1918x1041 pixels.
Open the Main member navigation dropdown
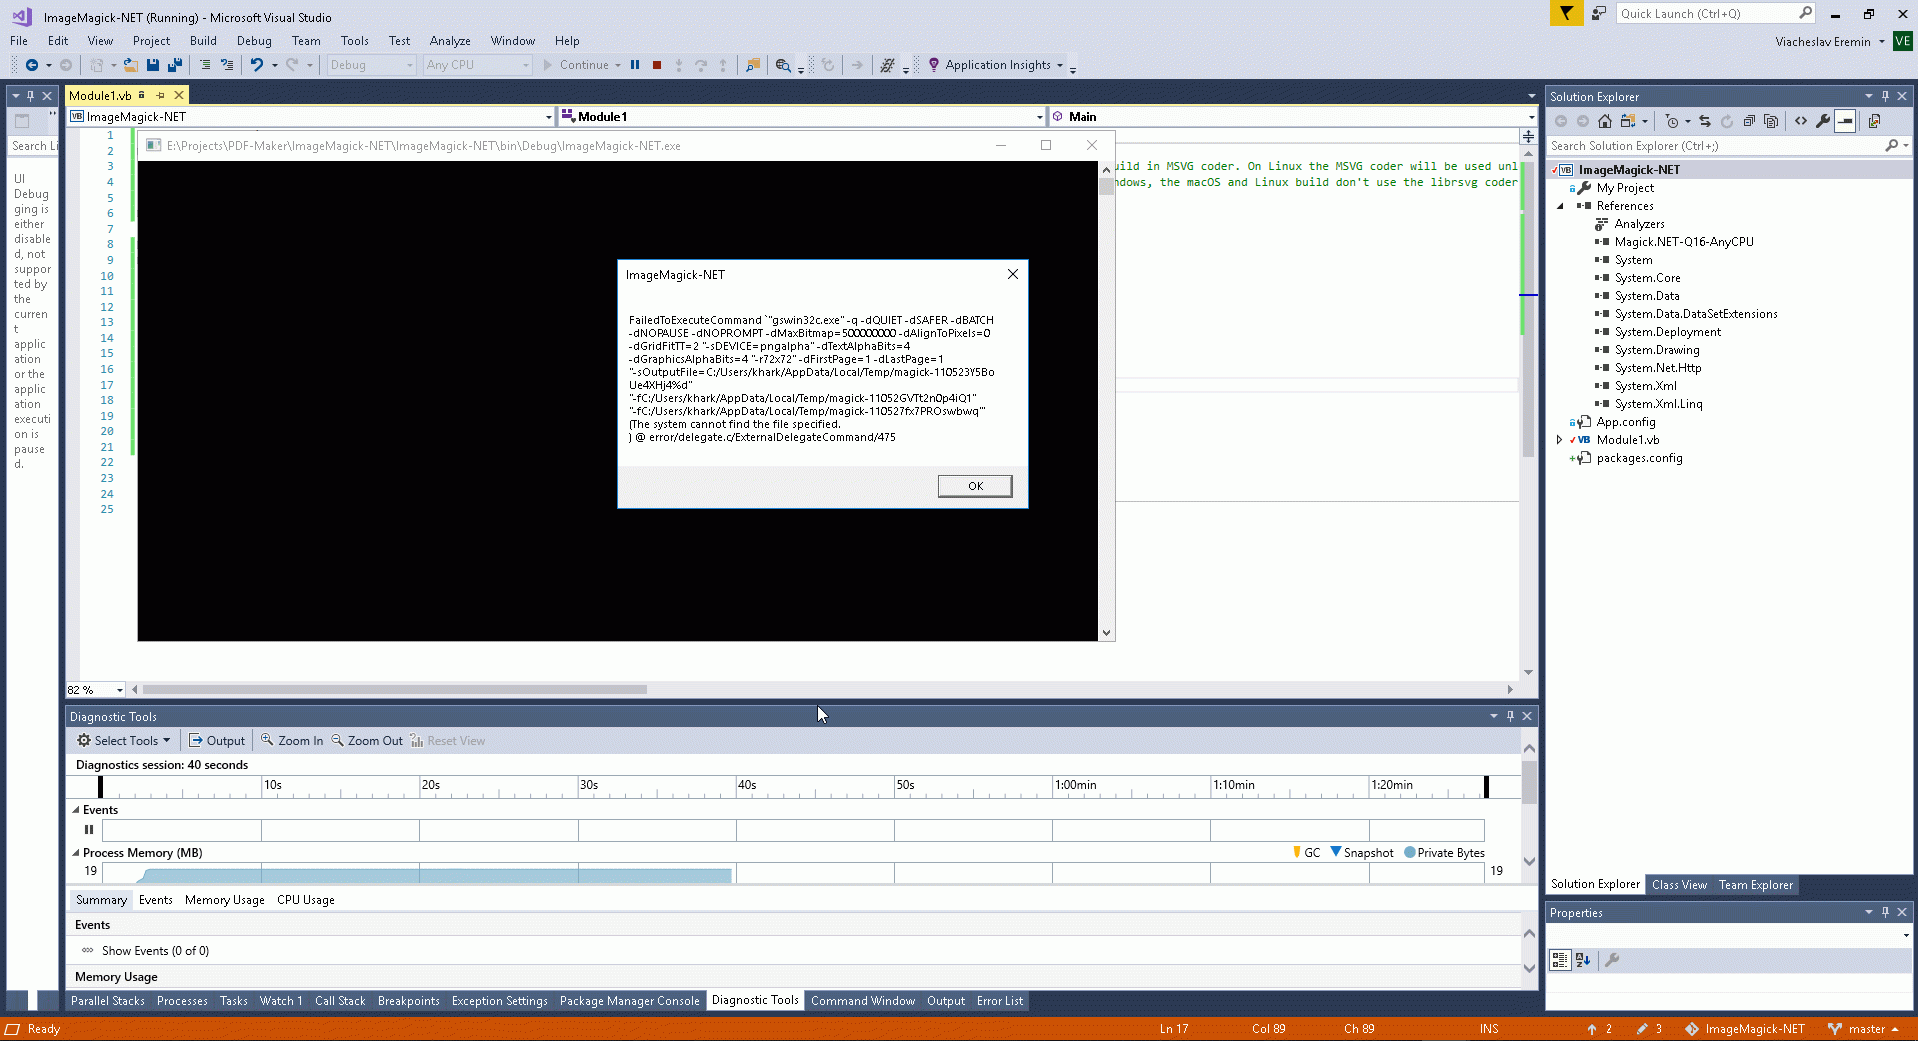[x=1293, y=117]
